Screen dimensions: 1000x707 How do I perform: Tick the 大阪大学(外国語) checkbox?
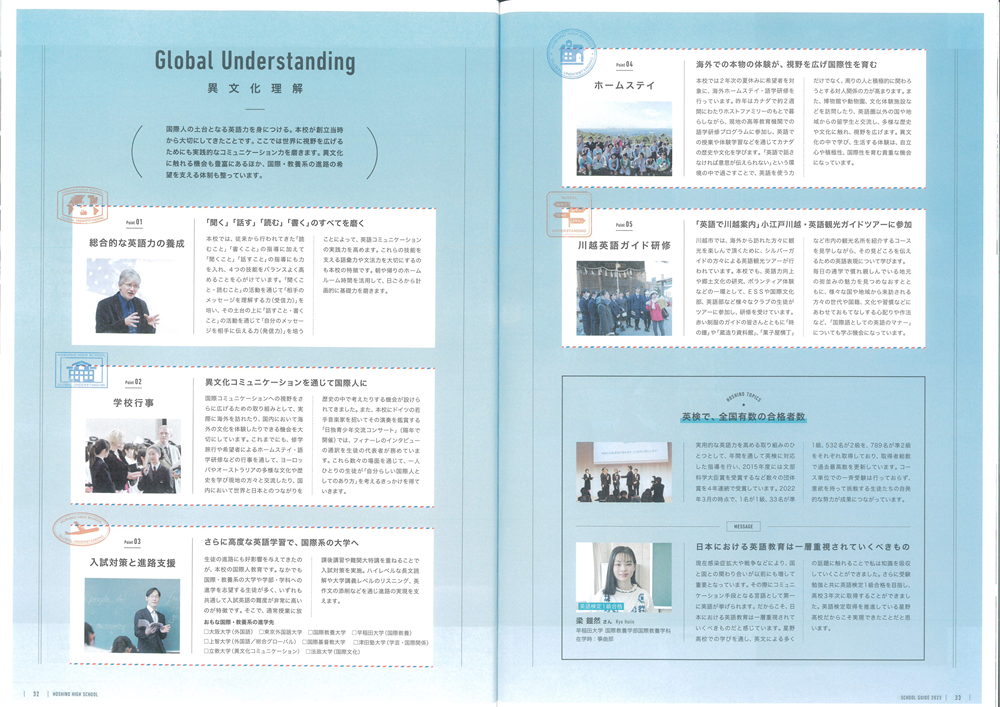tap(206, 632)
